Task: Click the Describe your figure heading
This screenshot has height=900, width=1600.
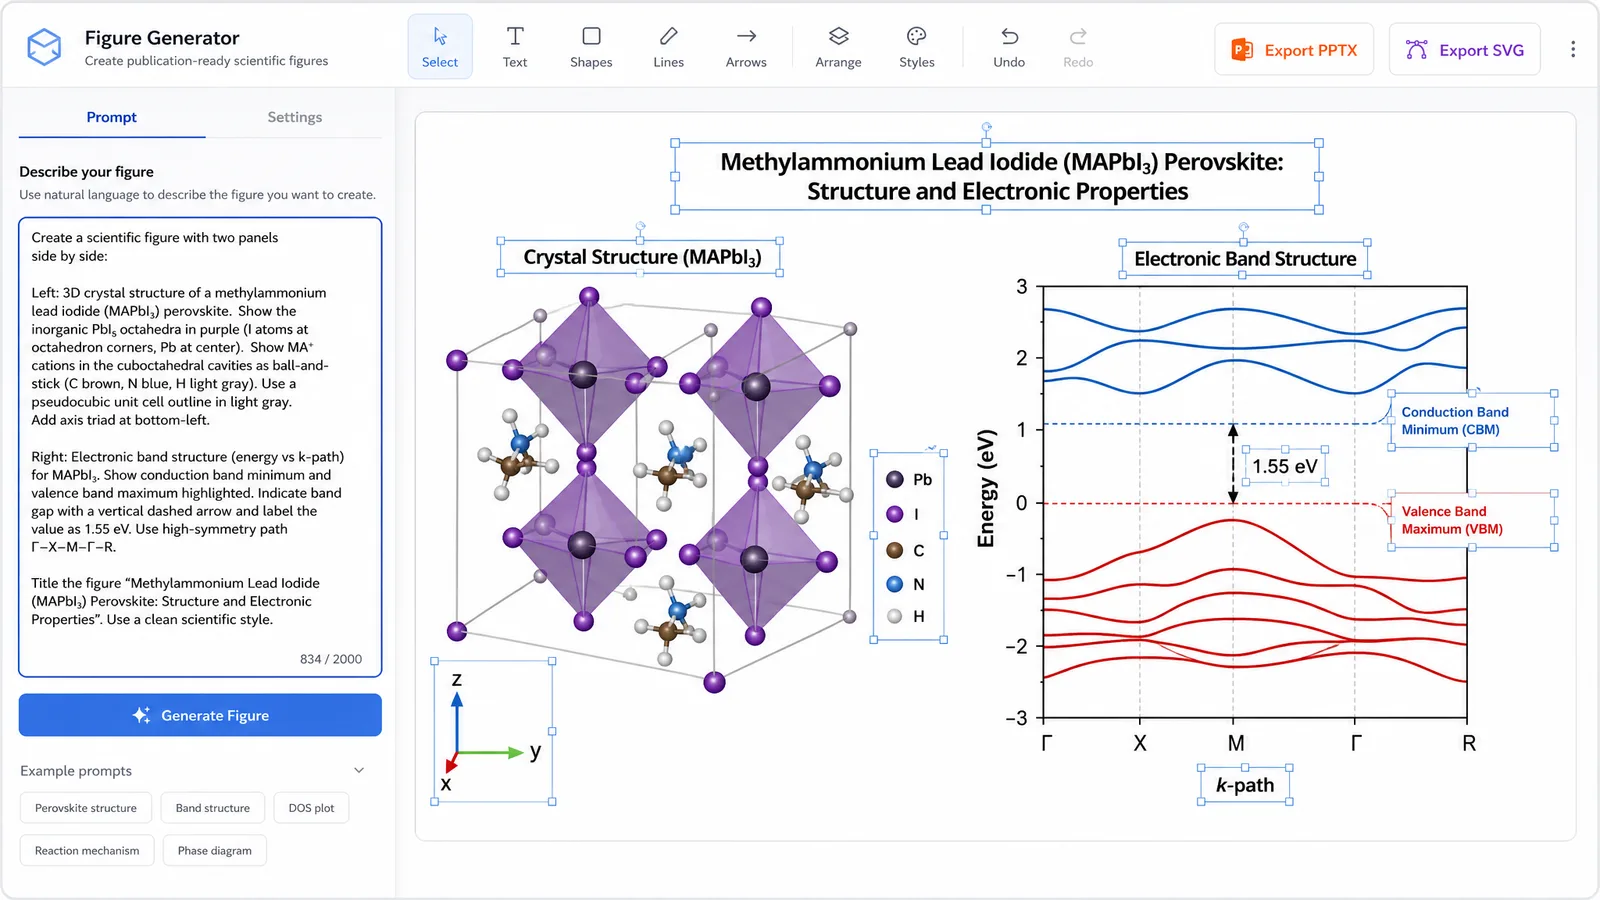Action: [x=87, y=172]
